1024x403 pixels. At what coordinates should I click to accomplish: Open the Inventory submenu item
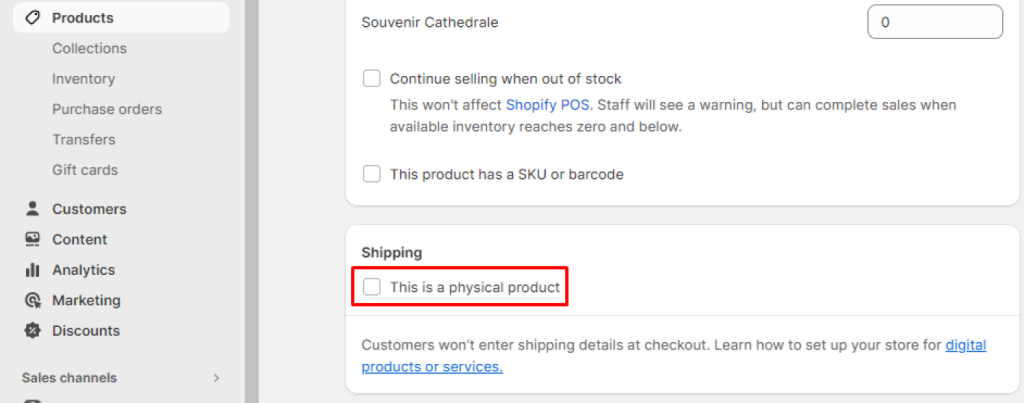(x=83, y=78)
